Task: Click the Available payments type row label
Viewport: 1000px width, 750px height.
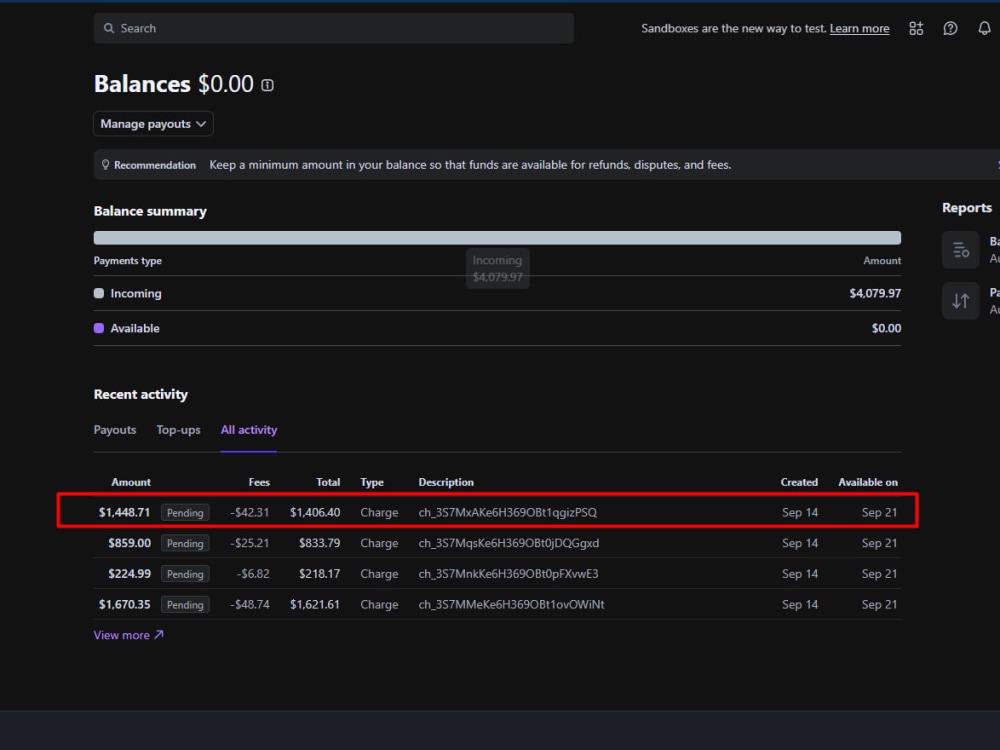Action: [135, 328]
